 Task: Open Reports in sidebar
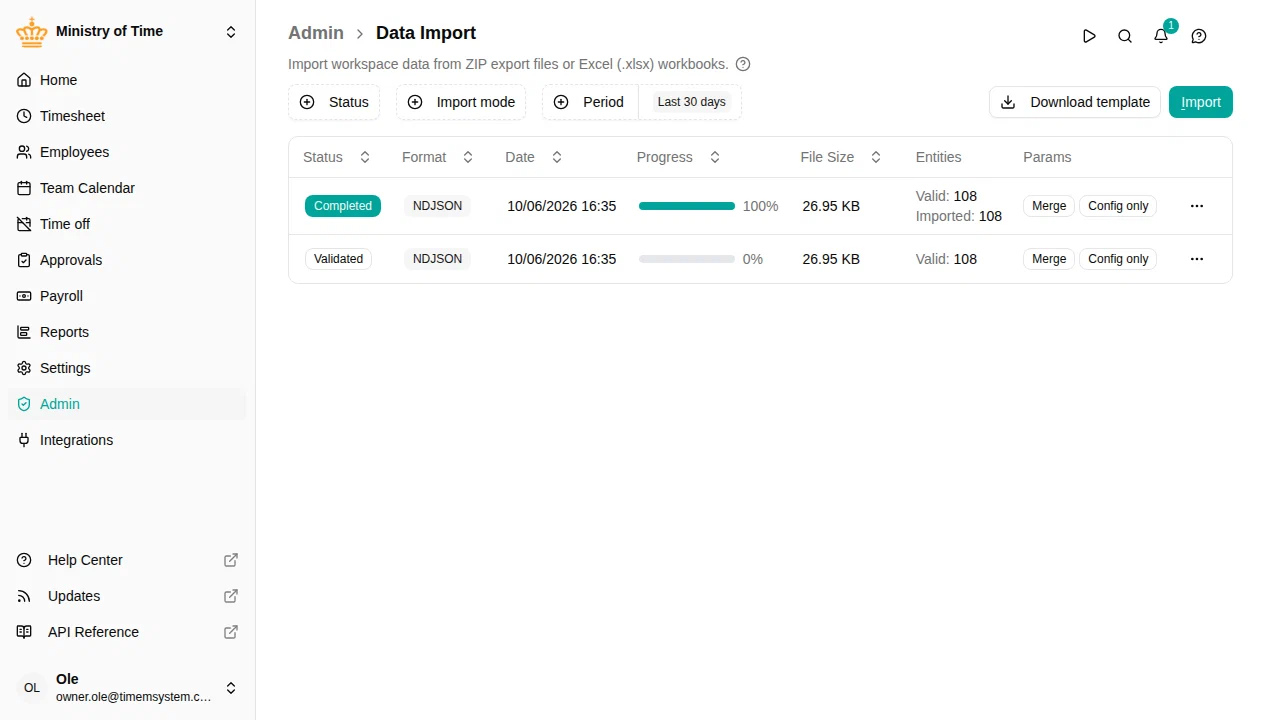pyautogui.click(x=127, y=332)
